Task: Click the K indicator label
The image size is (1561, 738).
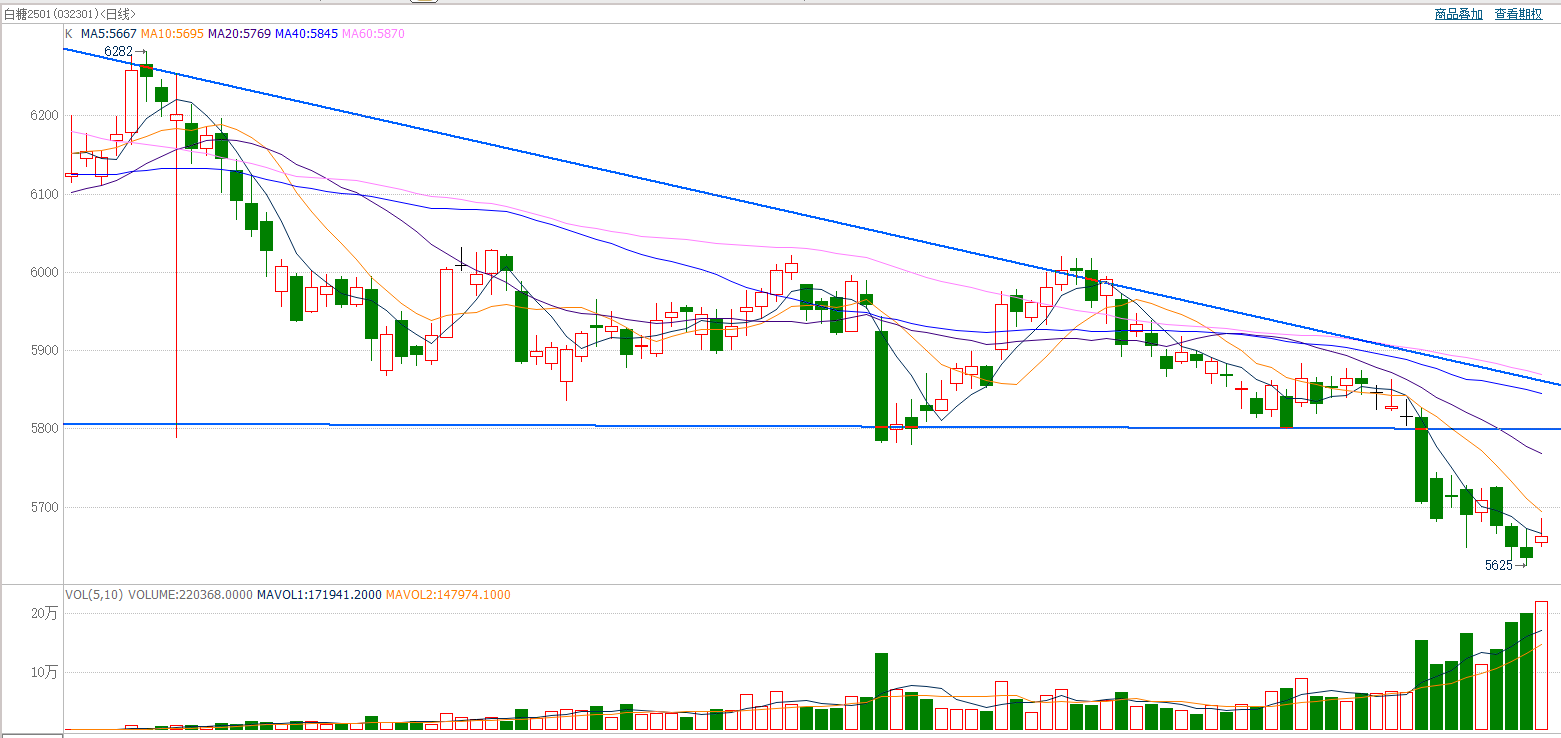Action: point(68,33)
